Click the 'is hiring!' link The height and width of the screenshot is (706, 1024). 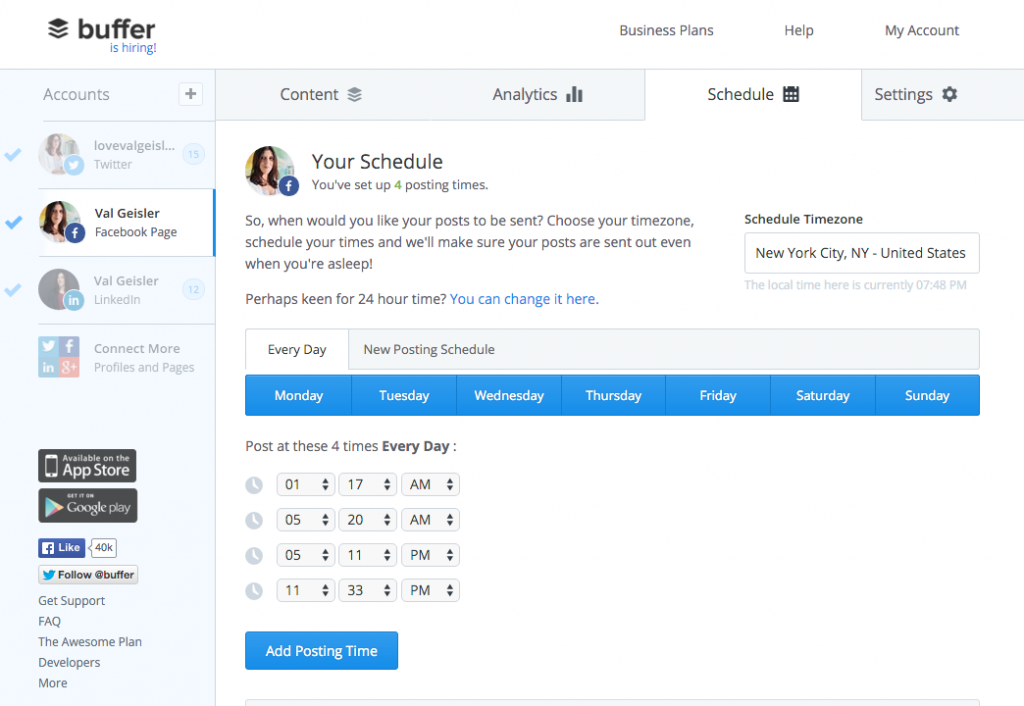[133, 48]
